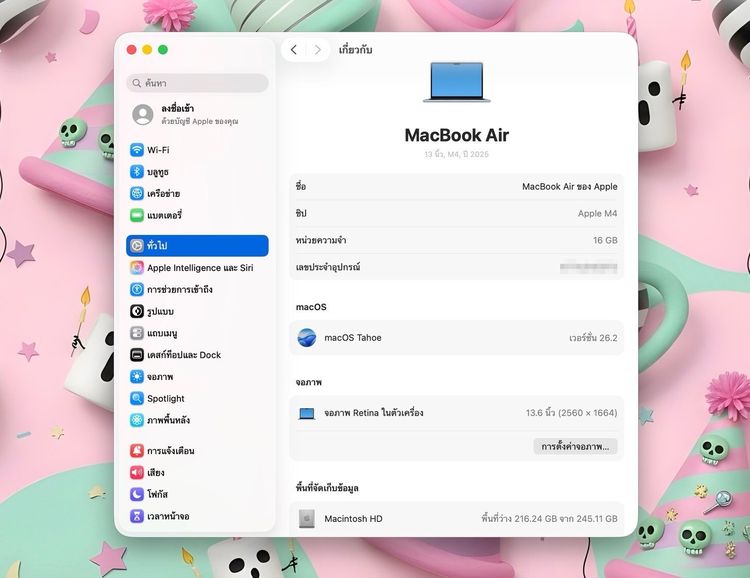
Task: Click the เกี่ยวกับ page title
Action: (355, 50)
